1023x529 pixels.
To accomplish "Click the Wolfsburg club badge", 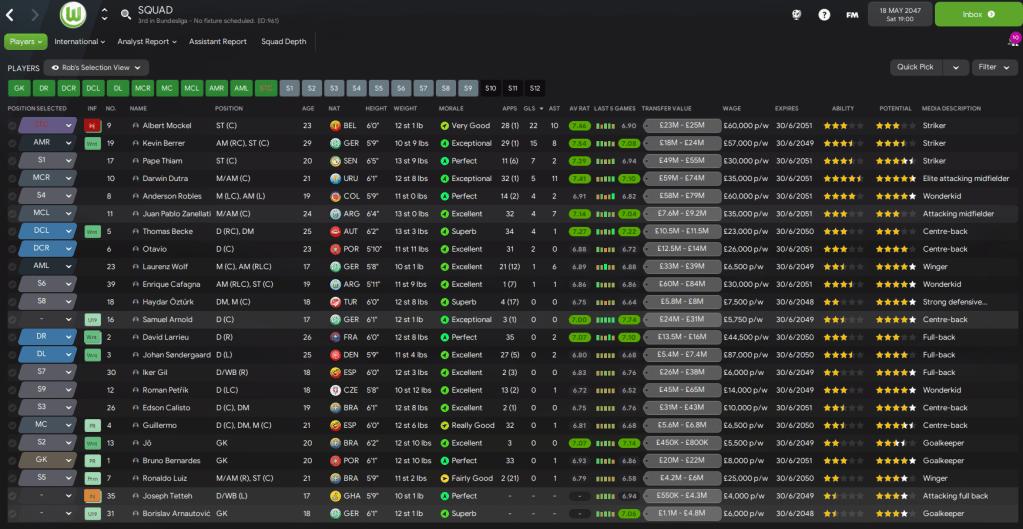I will [x=73, y=15].
